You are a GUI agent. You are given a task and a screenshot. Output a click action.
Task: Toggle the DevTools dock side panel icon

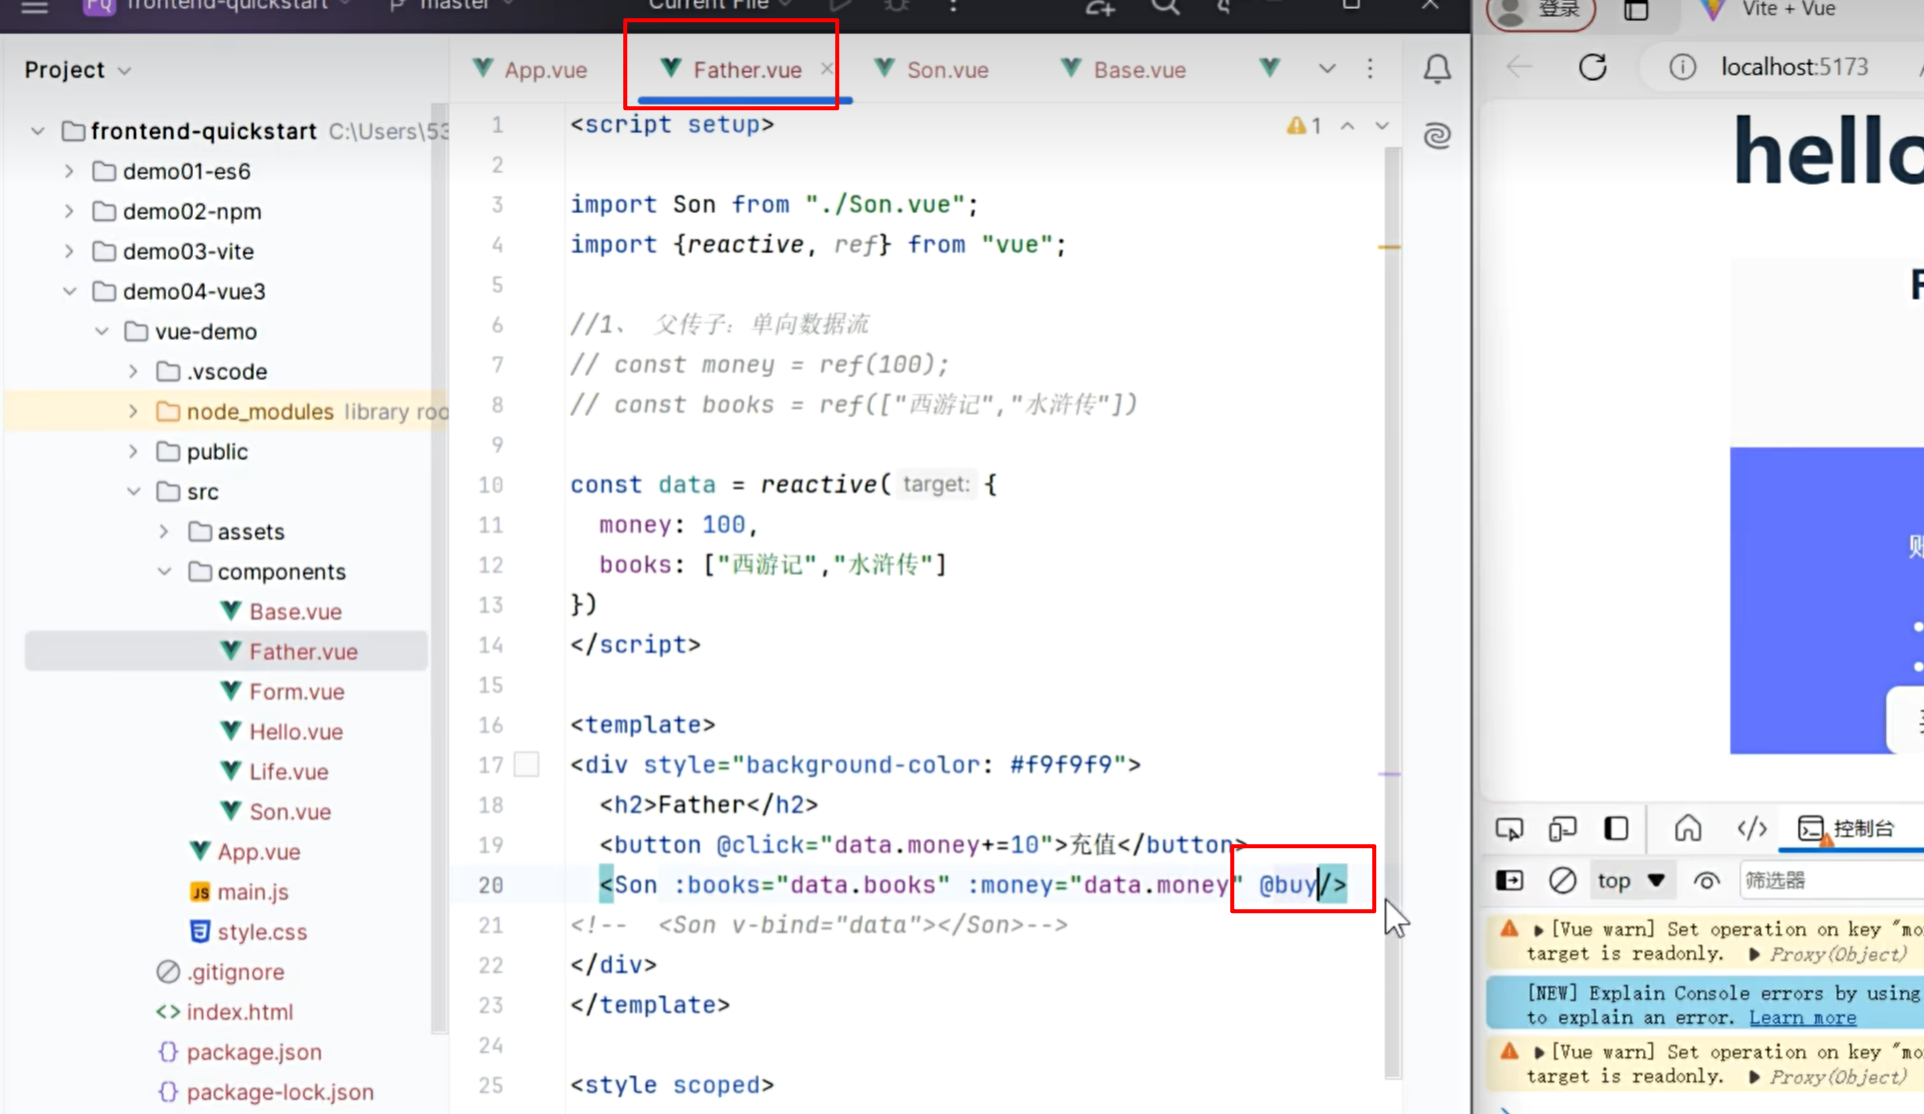click(x=1616, y=829)
